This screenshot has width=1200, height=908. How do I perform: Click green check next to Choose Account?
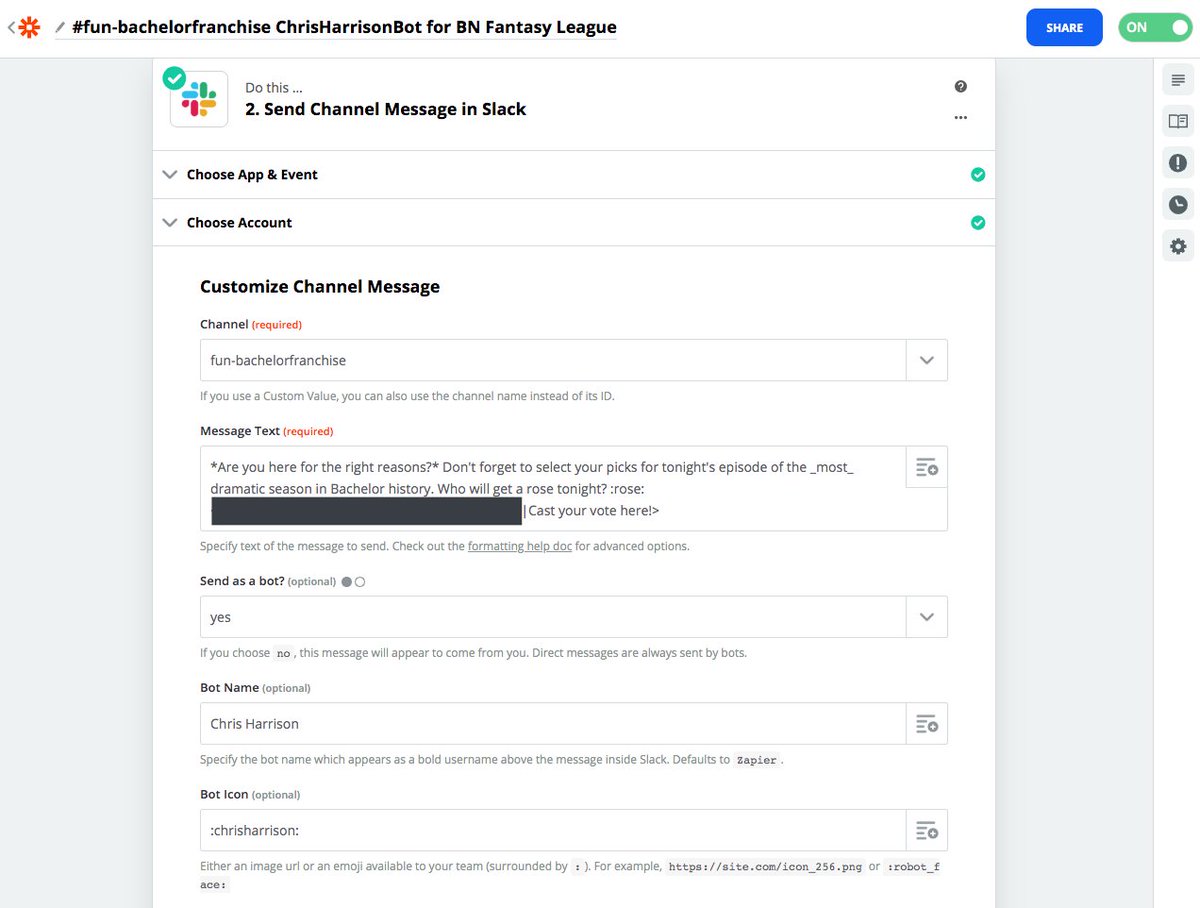coord(978,223)
